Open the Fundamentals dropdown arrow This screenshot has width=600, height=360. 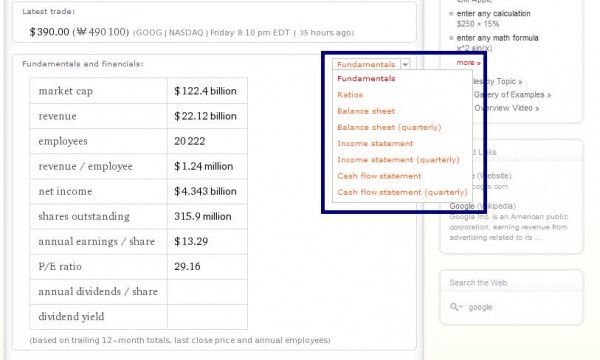point(405,64)
